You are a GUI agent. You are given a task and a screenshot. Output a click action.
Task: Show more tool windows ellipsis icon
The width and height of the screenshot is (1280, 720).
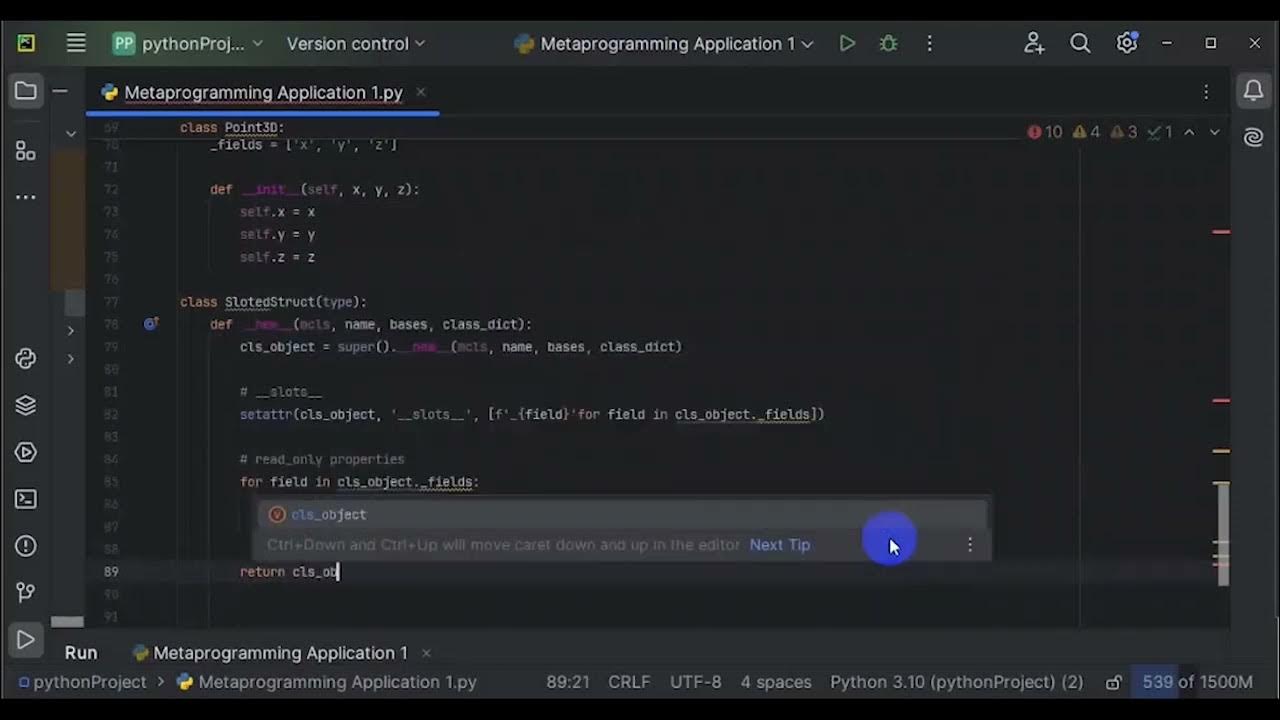26,197
